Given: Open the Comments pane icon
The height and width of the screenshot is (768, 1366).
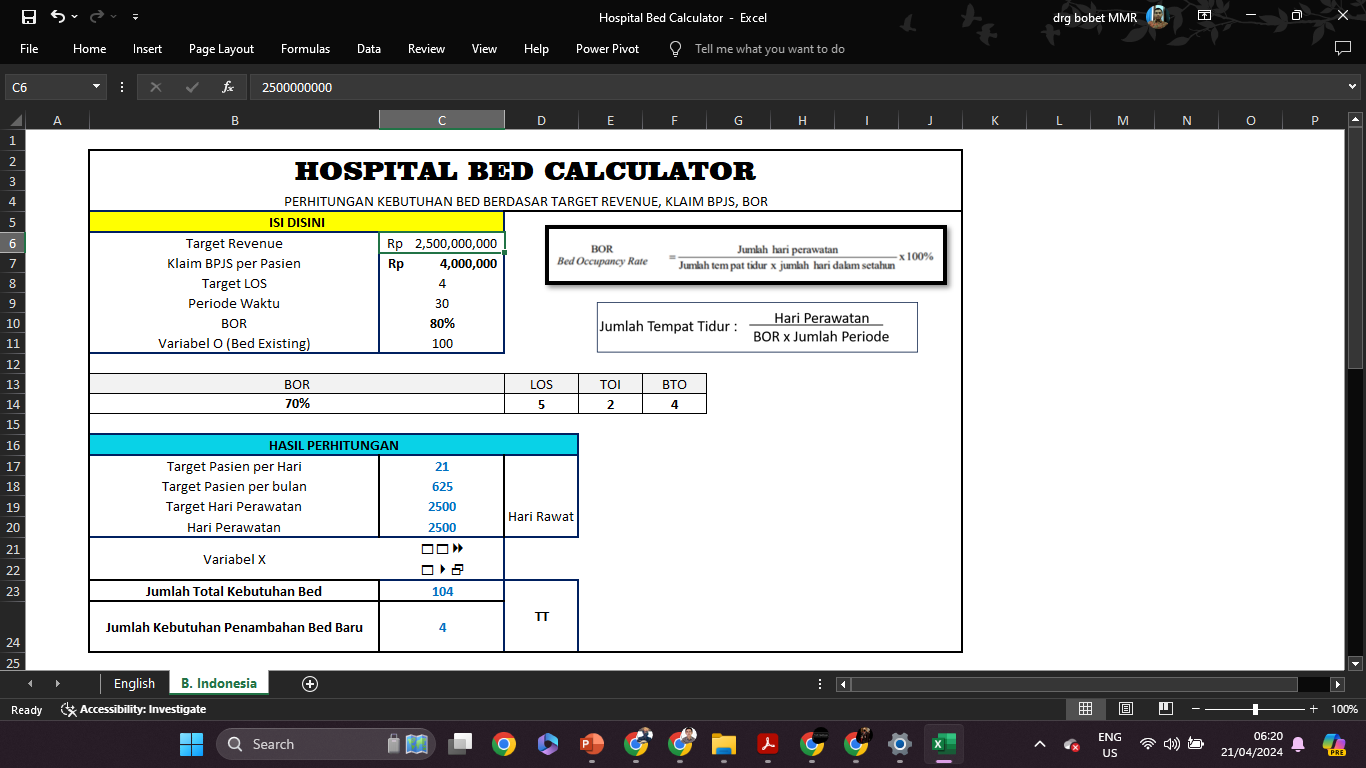Looking at the screenshot, I should pos(1343,49).
